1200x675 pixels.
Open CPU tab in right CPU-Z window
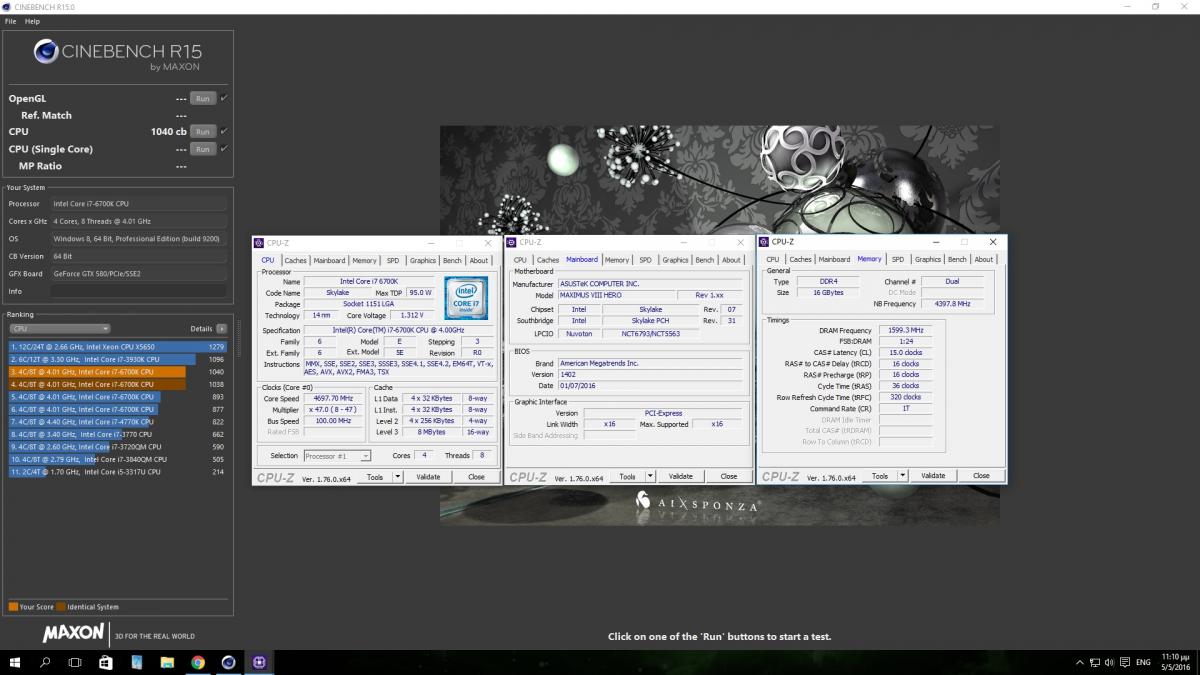(773, 260)
